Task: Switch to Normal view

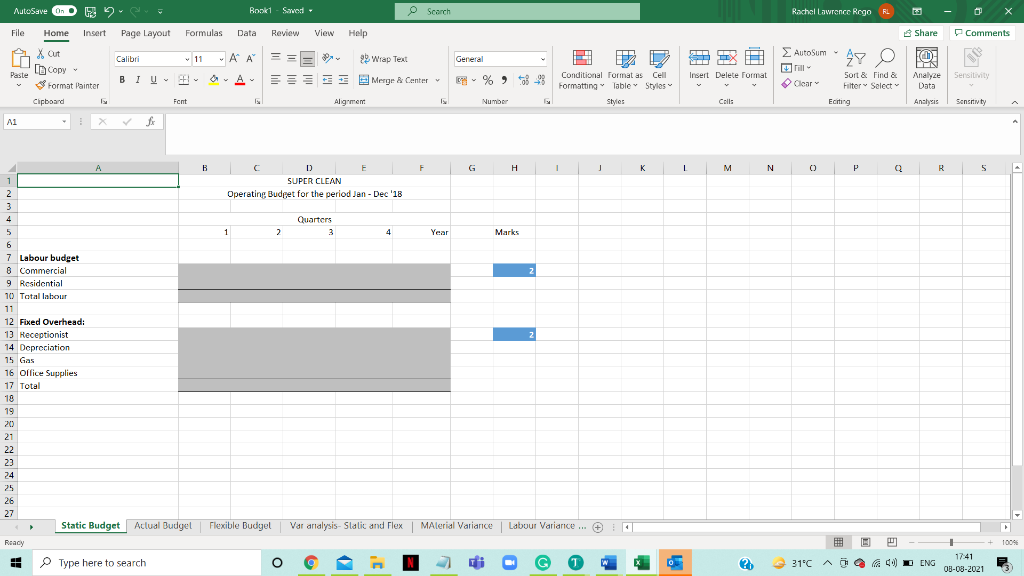Action: point(839,542)
